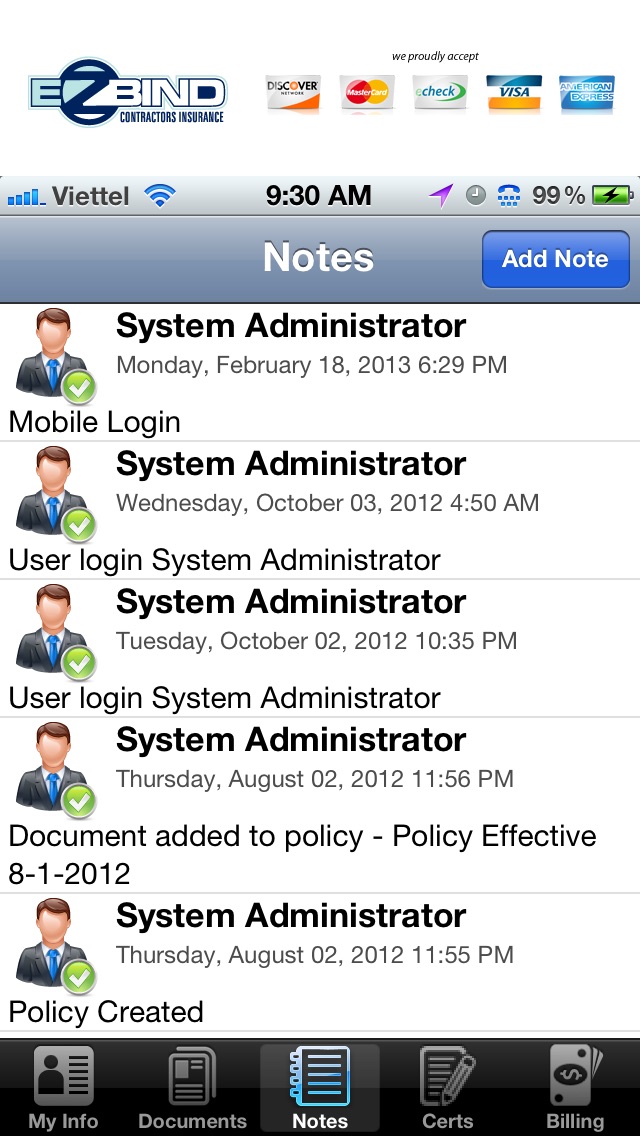Tap the MasterCard icon
This screenshot has height=1136, width=640.
click(365, 93)
